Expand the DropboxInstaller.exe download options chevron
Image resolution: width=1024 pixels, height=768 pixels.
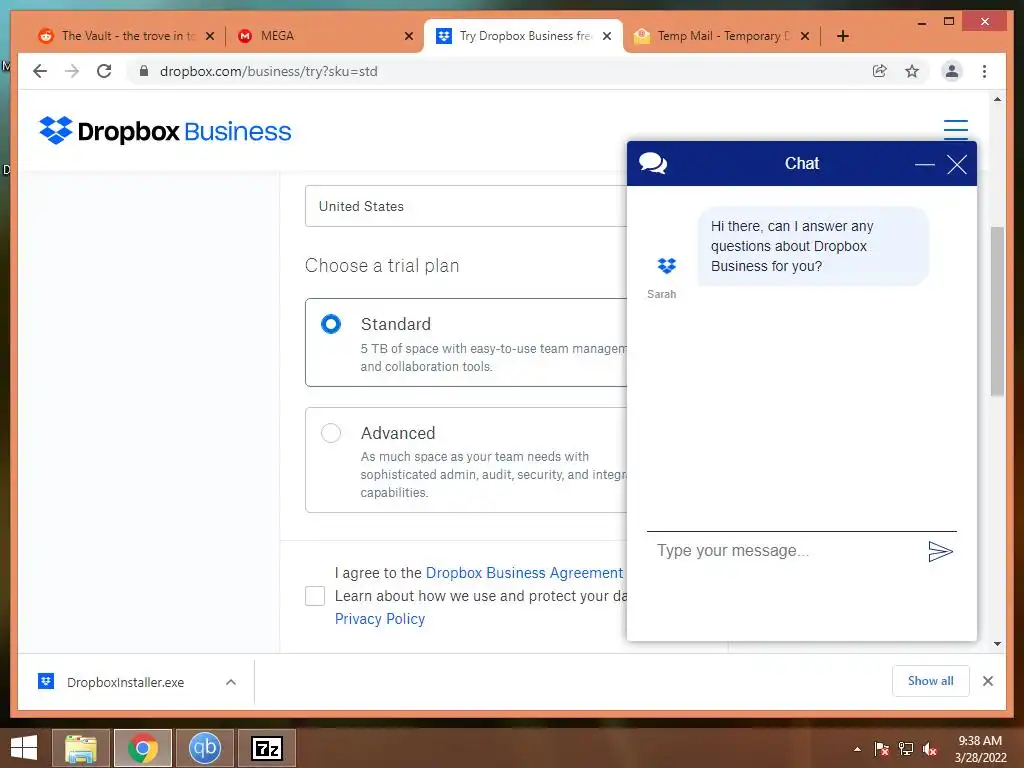tap(231, 682)
